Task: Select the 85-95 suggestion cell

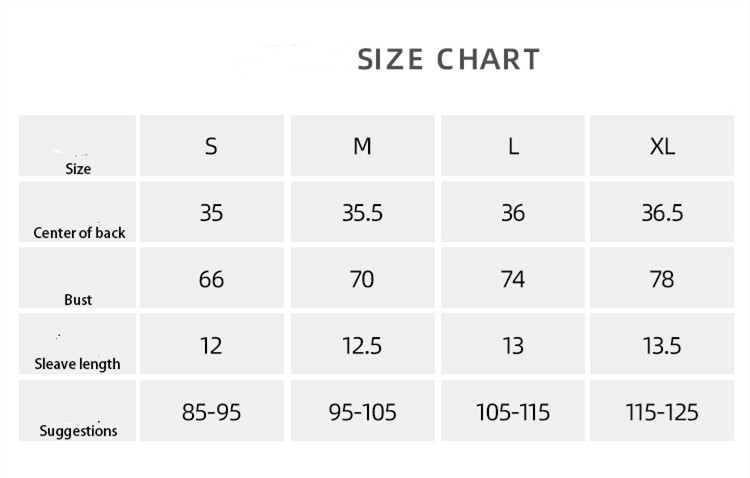Action: 211,412
